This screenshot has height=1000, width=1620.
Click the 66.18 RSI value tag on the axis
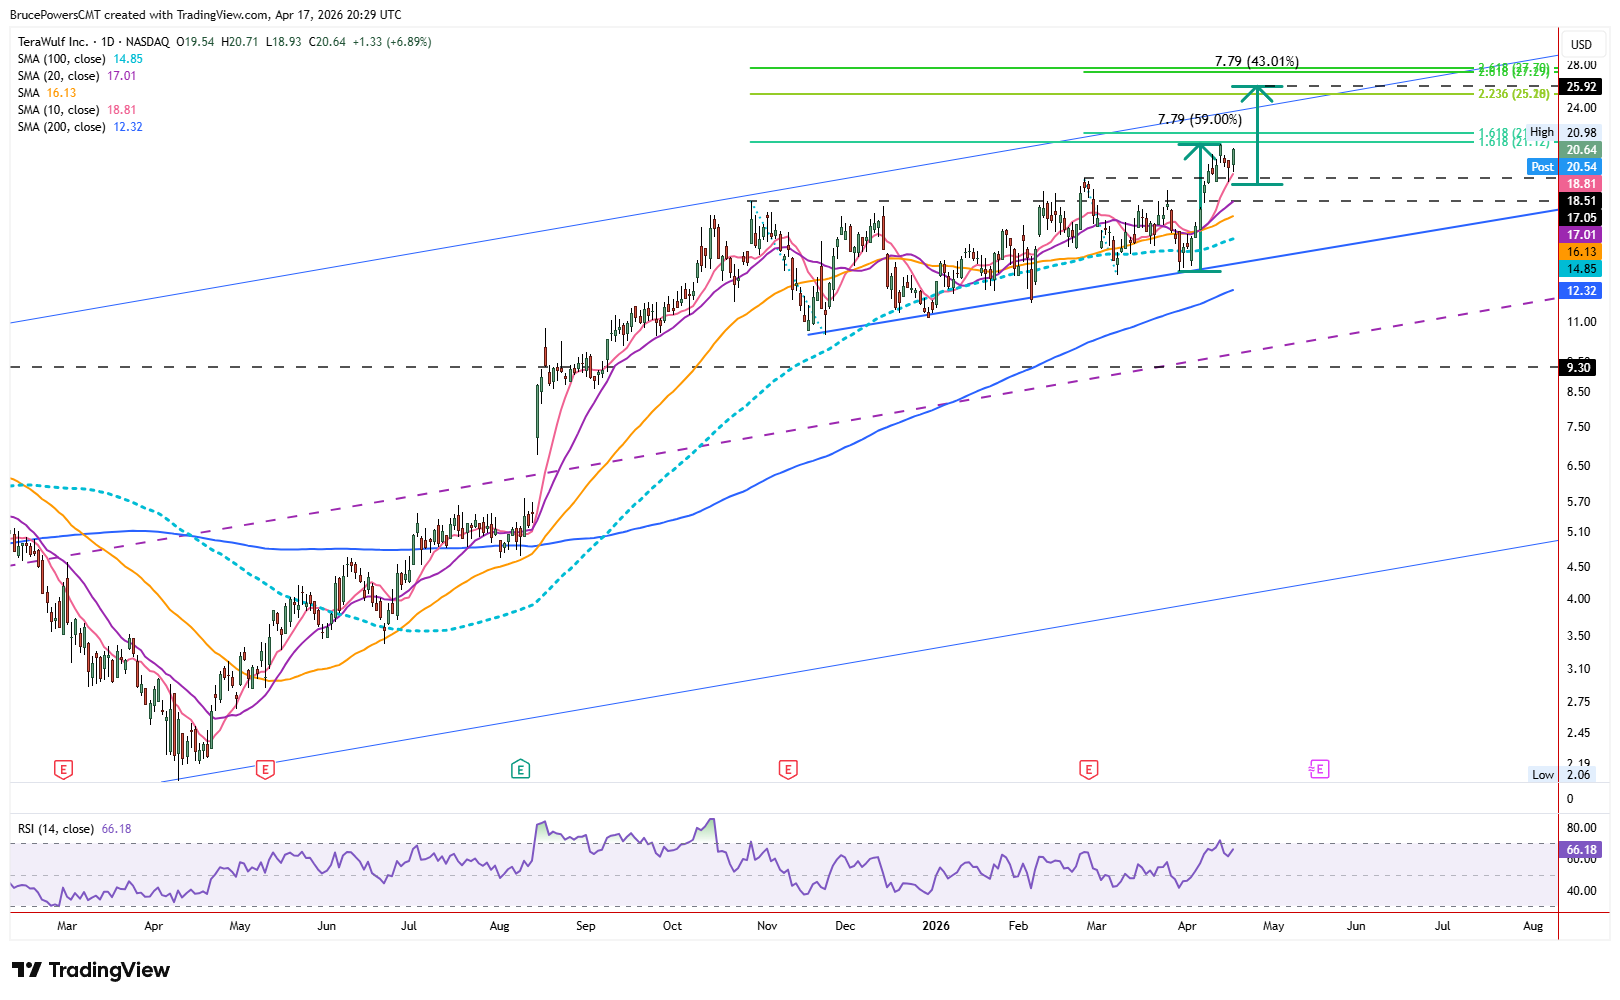pyautogui.click(x=1581, y=850)
